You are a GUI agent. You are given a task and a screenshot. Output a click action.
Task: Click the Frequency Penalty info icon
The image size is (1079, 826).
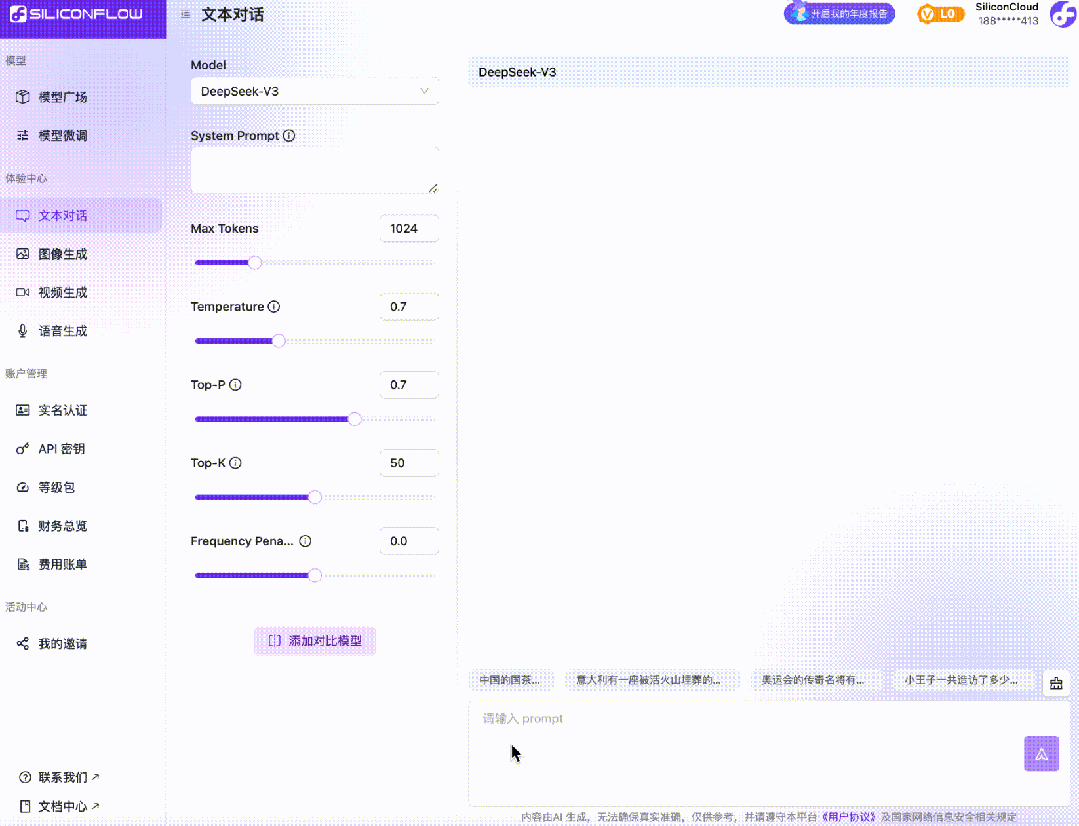point(305,541)
